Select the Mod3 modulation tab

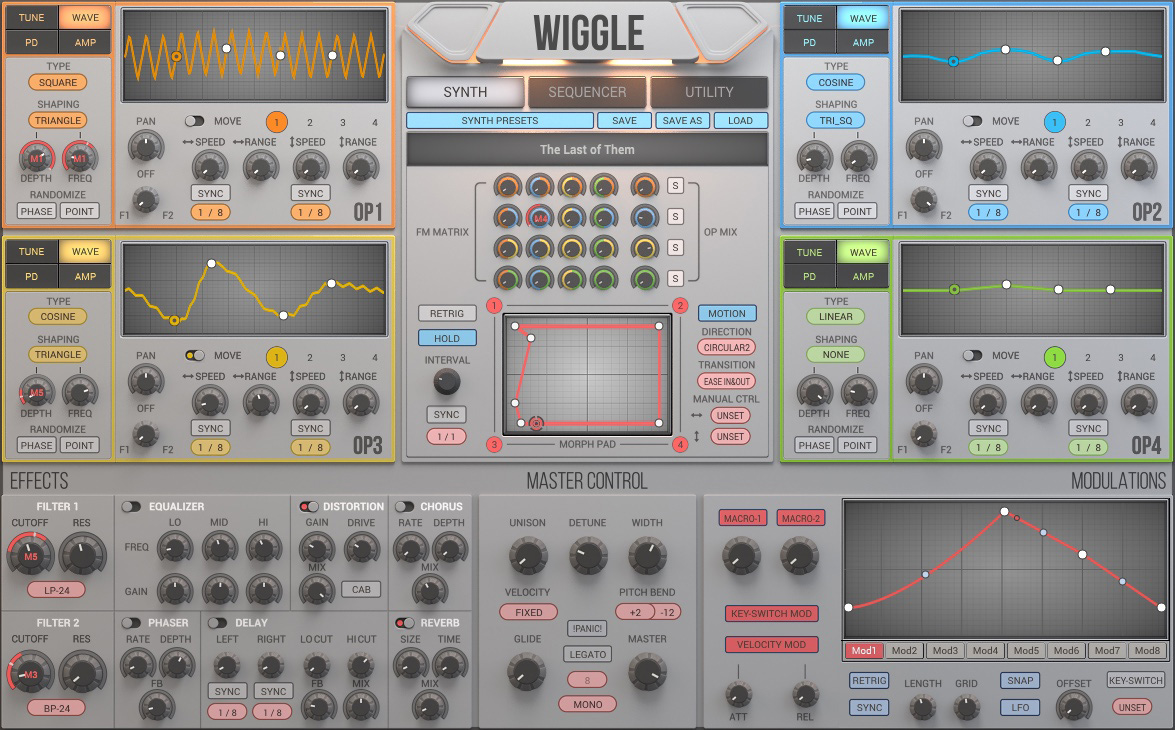pos(945,650)
